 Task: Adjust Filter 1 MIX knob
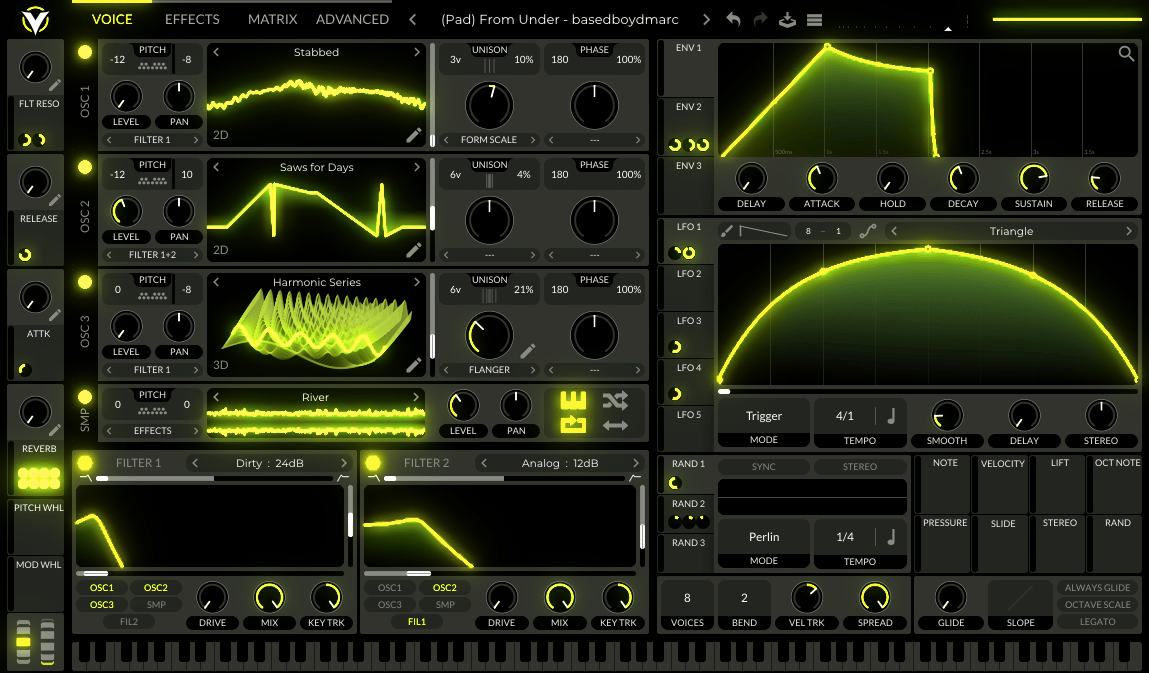pos(269,597)
